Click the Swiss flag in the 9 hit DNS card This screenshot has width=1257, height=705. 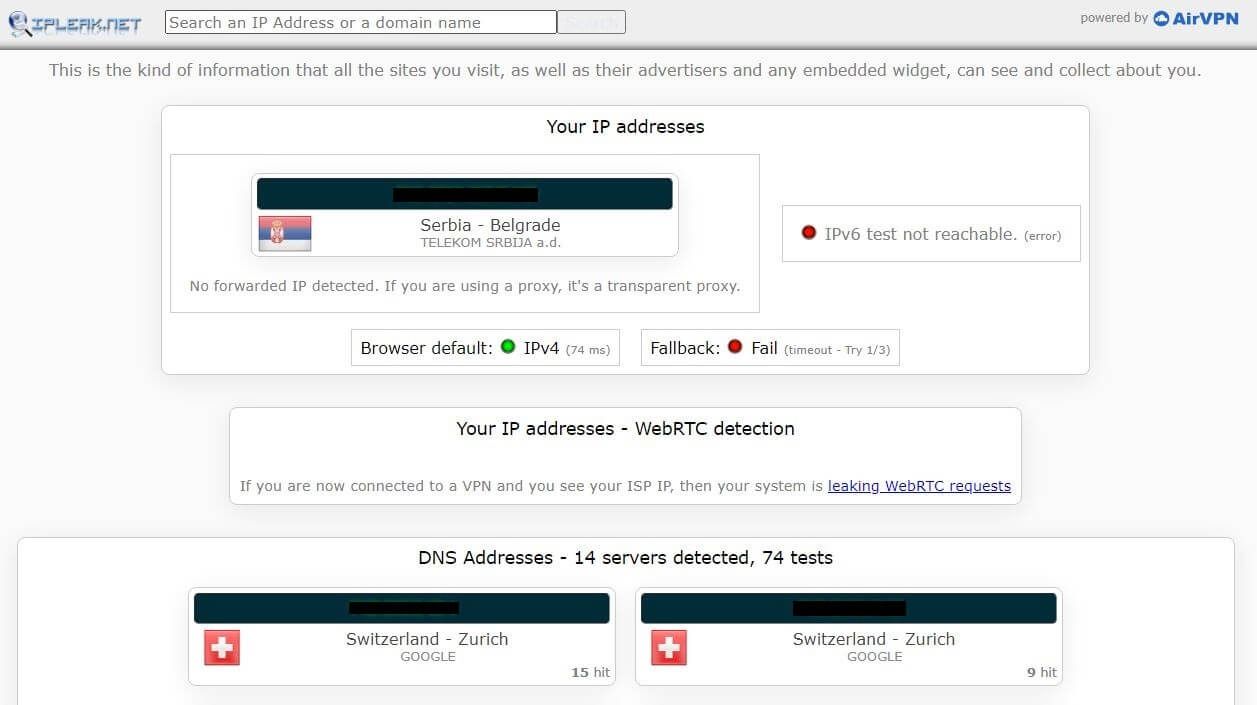(669, 647)
